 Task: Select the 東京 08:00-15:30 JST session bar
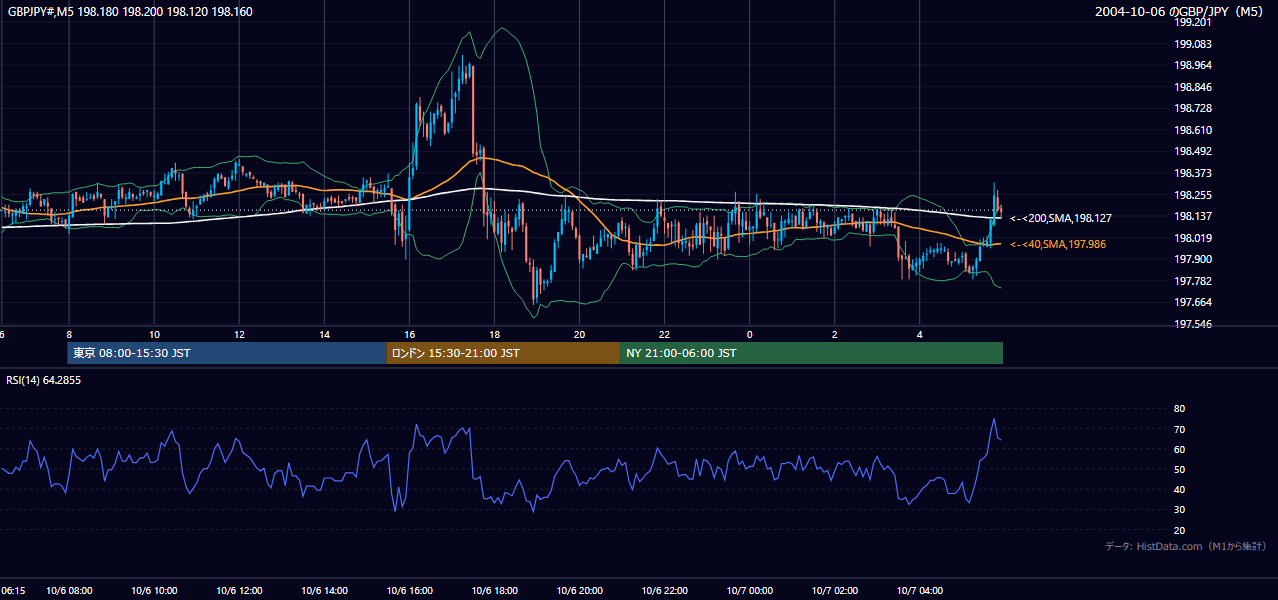point(227,353)
